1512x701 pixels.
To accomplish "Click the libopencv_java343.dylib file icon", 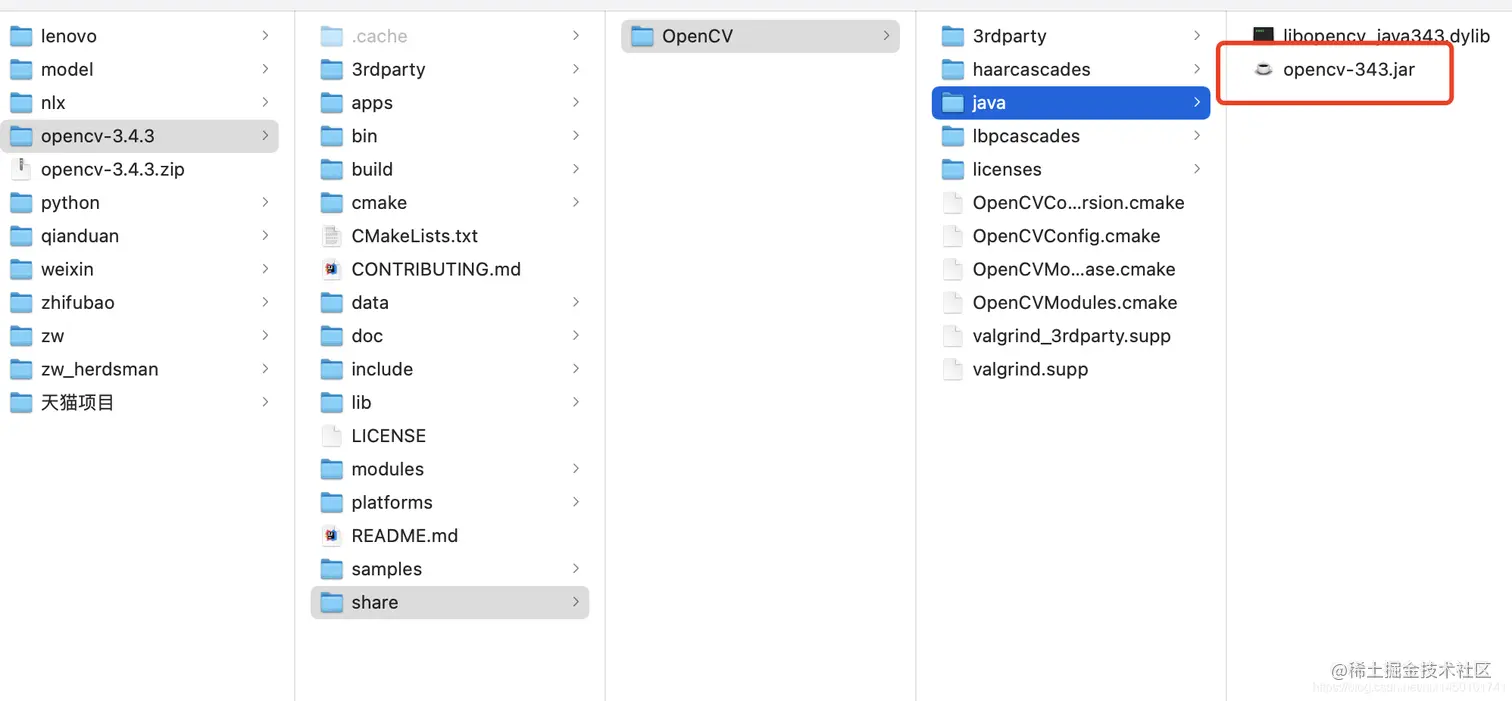I will click(1264, 36).
